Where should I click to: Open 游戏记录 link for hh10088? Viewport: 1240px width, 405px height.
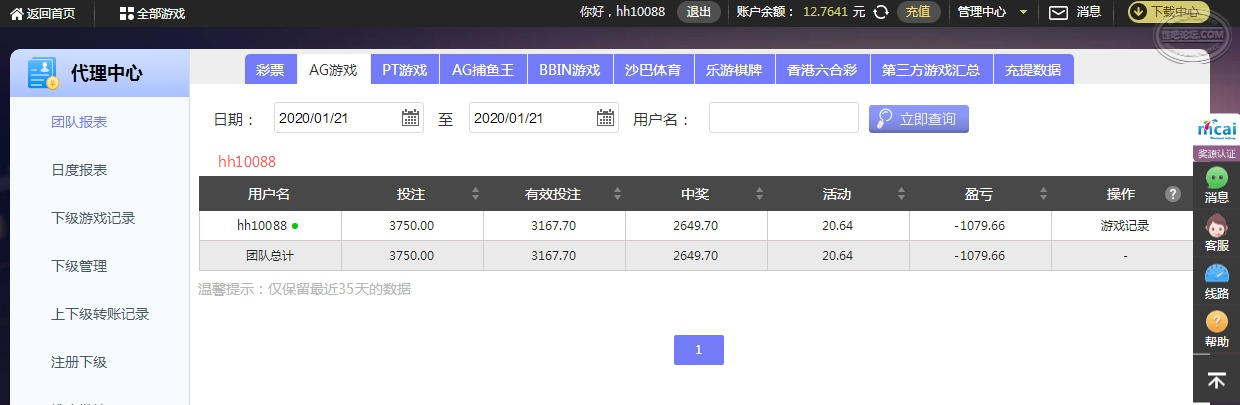click(1125, 226)
